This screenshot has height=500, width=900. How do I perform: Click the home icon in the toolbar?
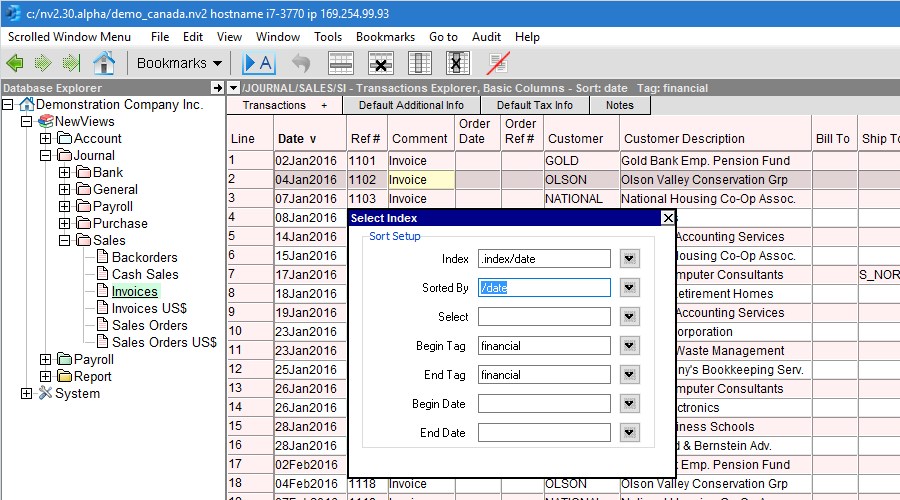point(103,63)
